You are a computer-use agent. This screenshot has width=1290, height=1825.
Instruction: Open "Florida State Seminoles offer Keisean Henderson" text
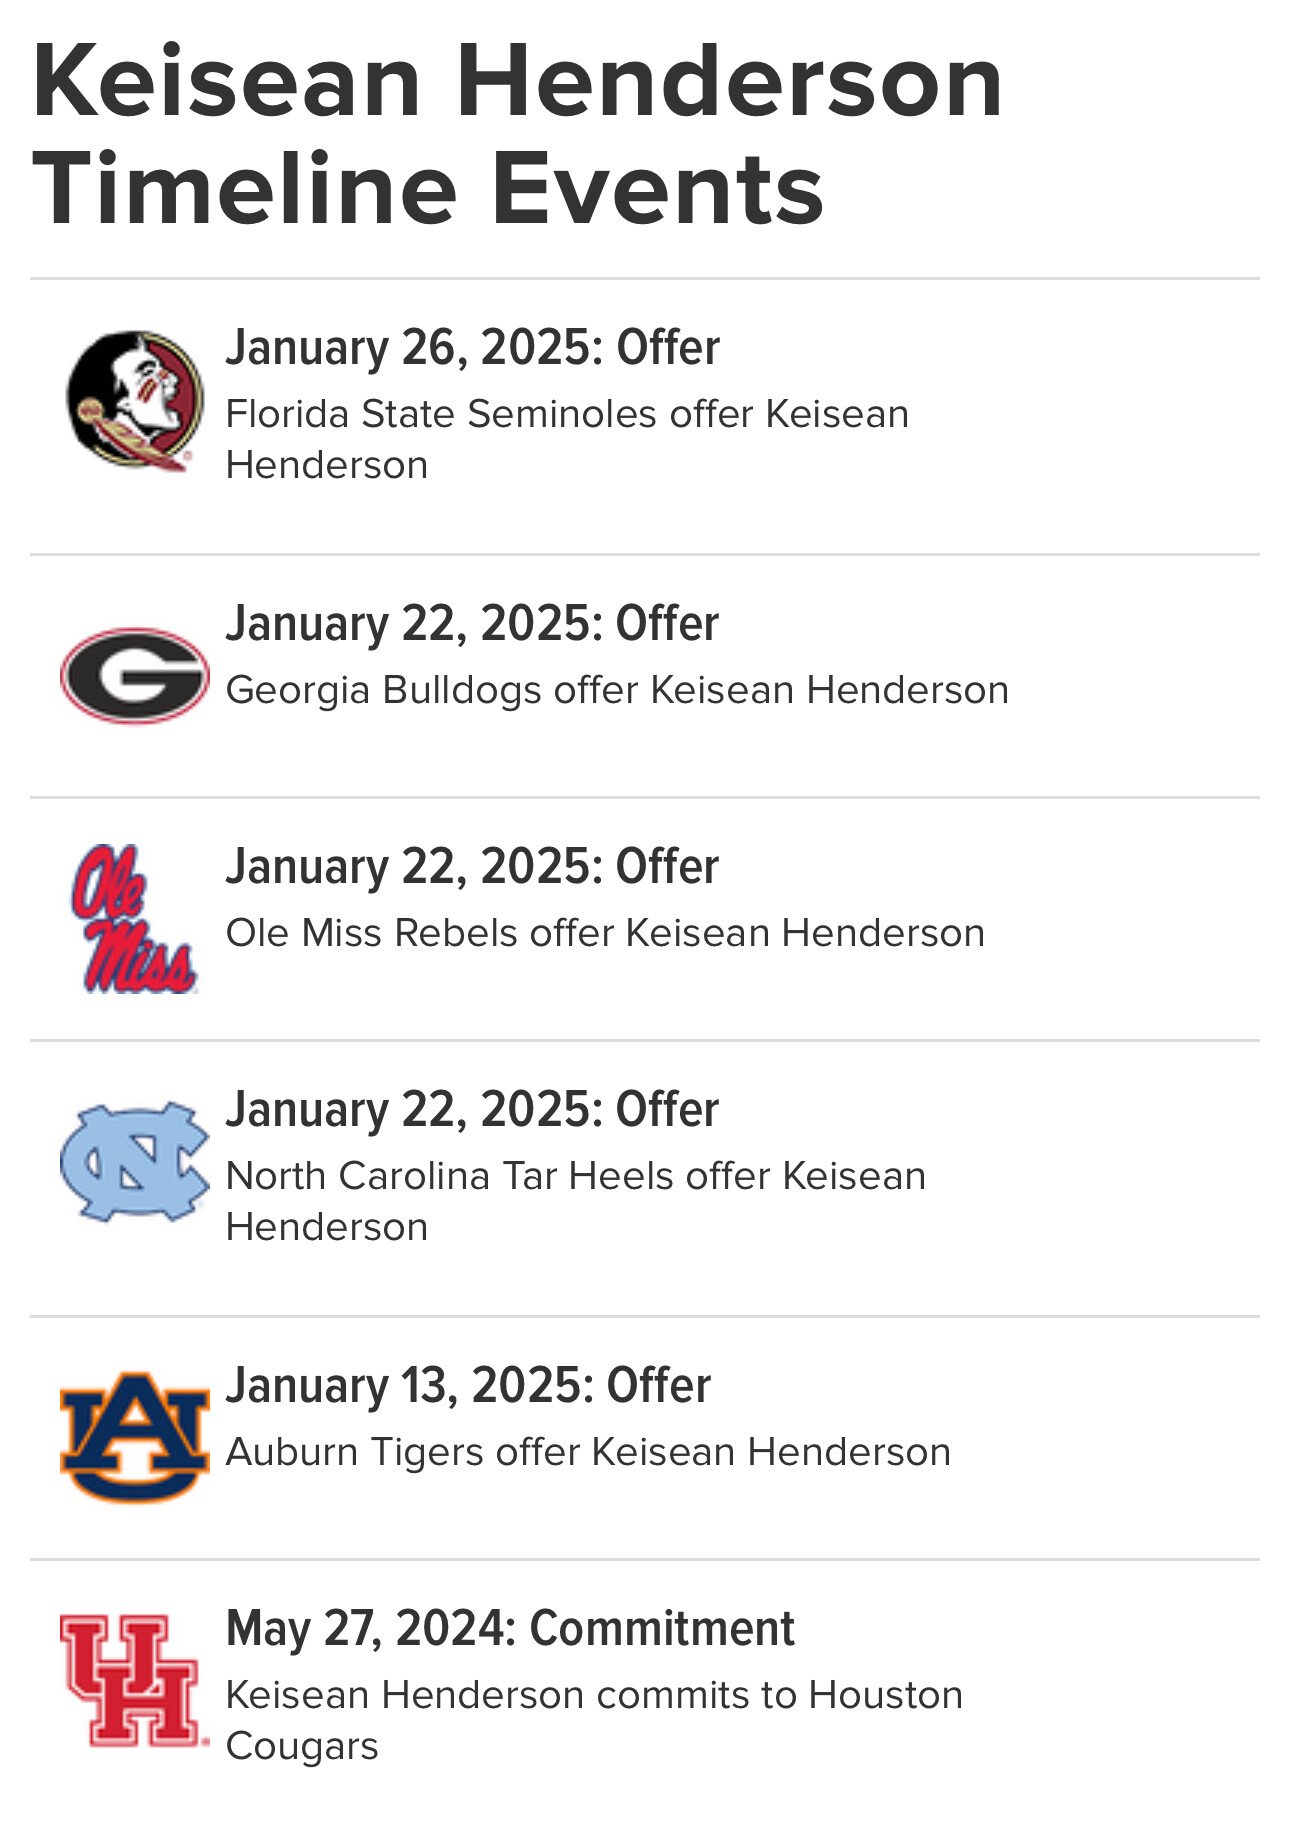coord(567,439)
